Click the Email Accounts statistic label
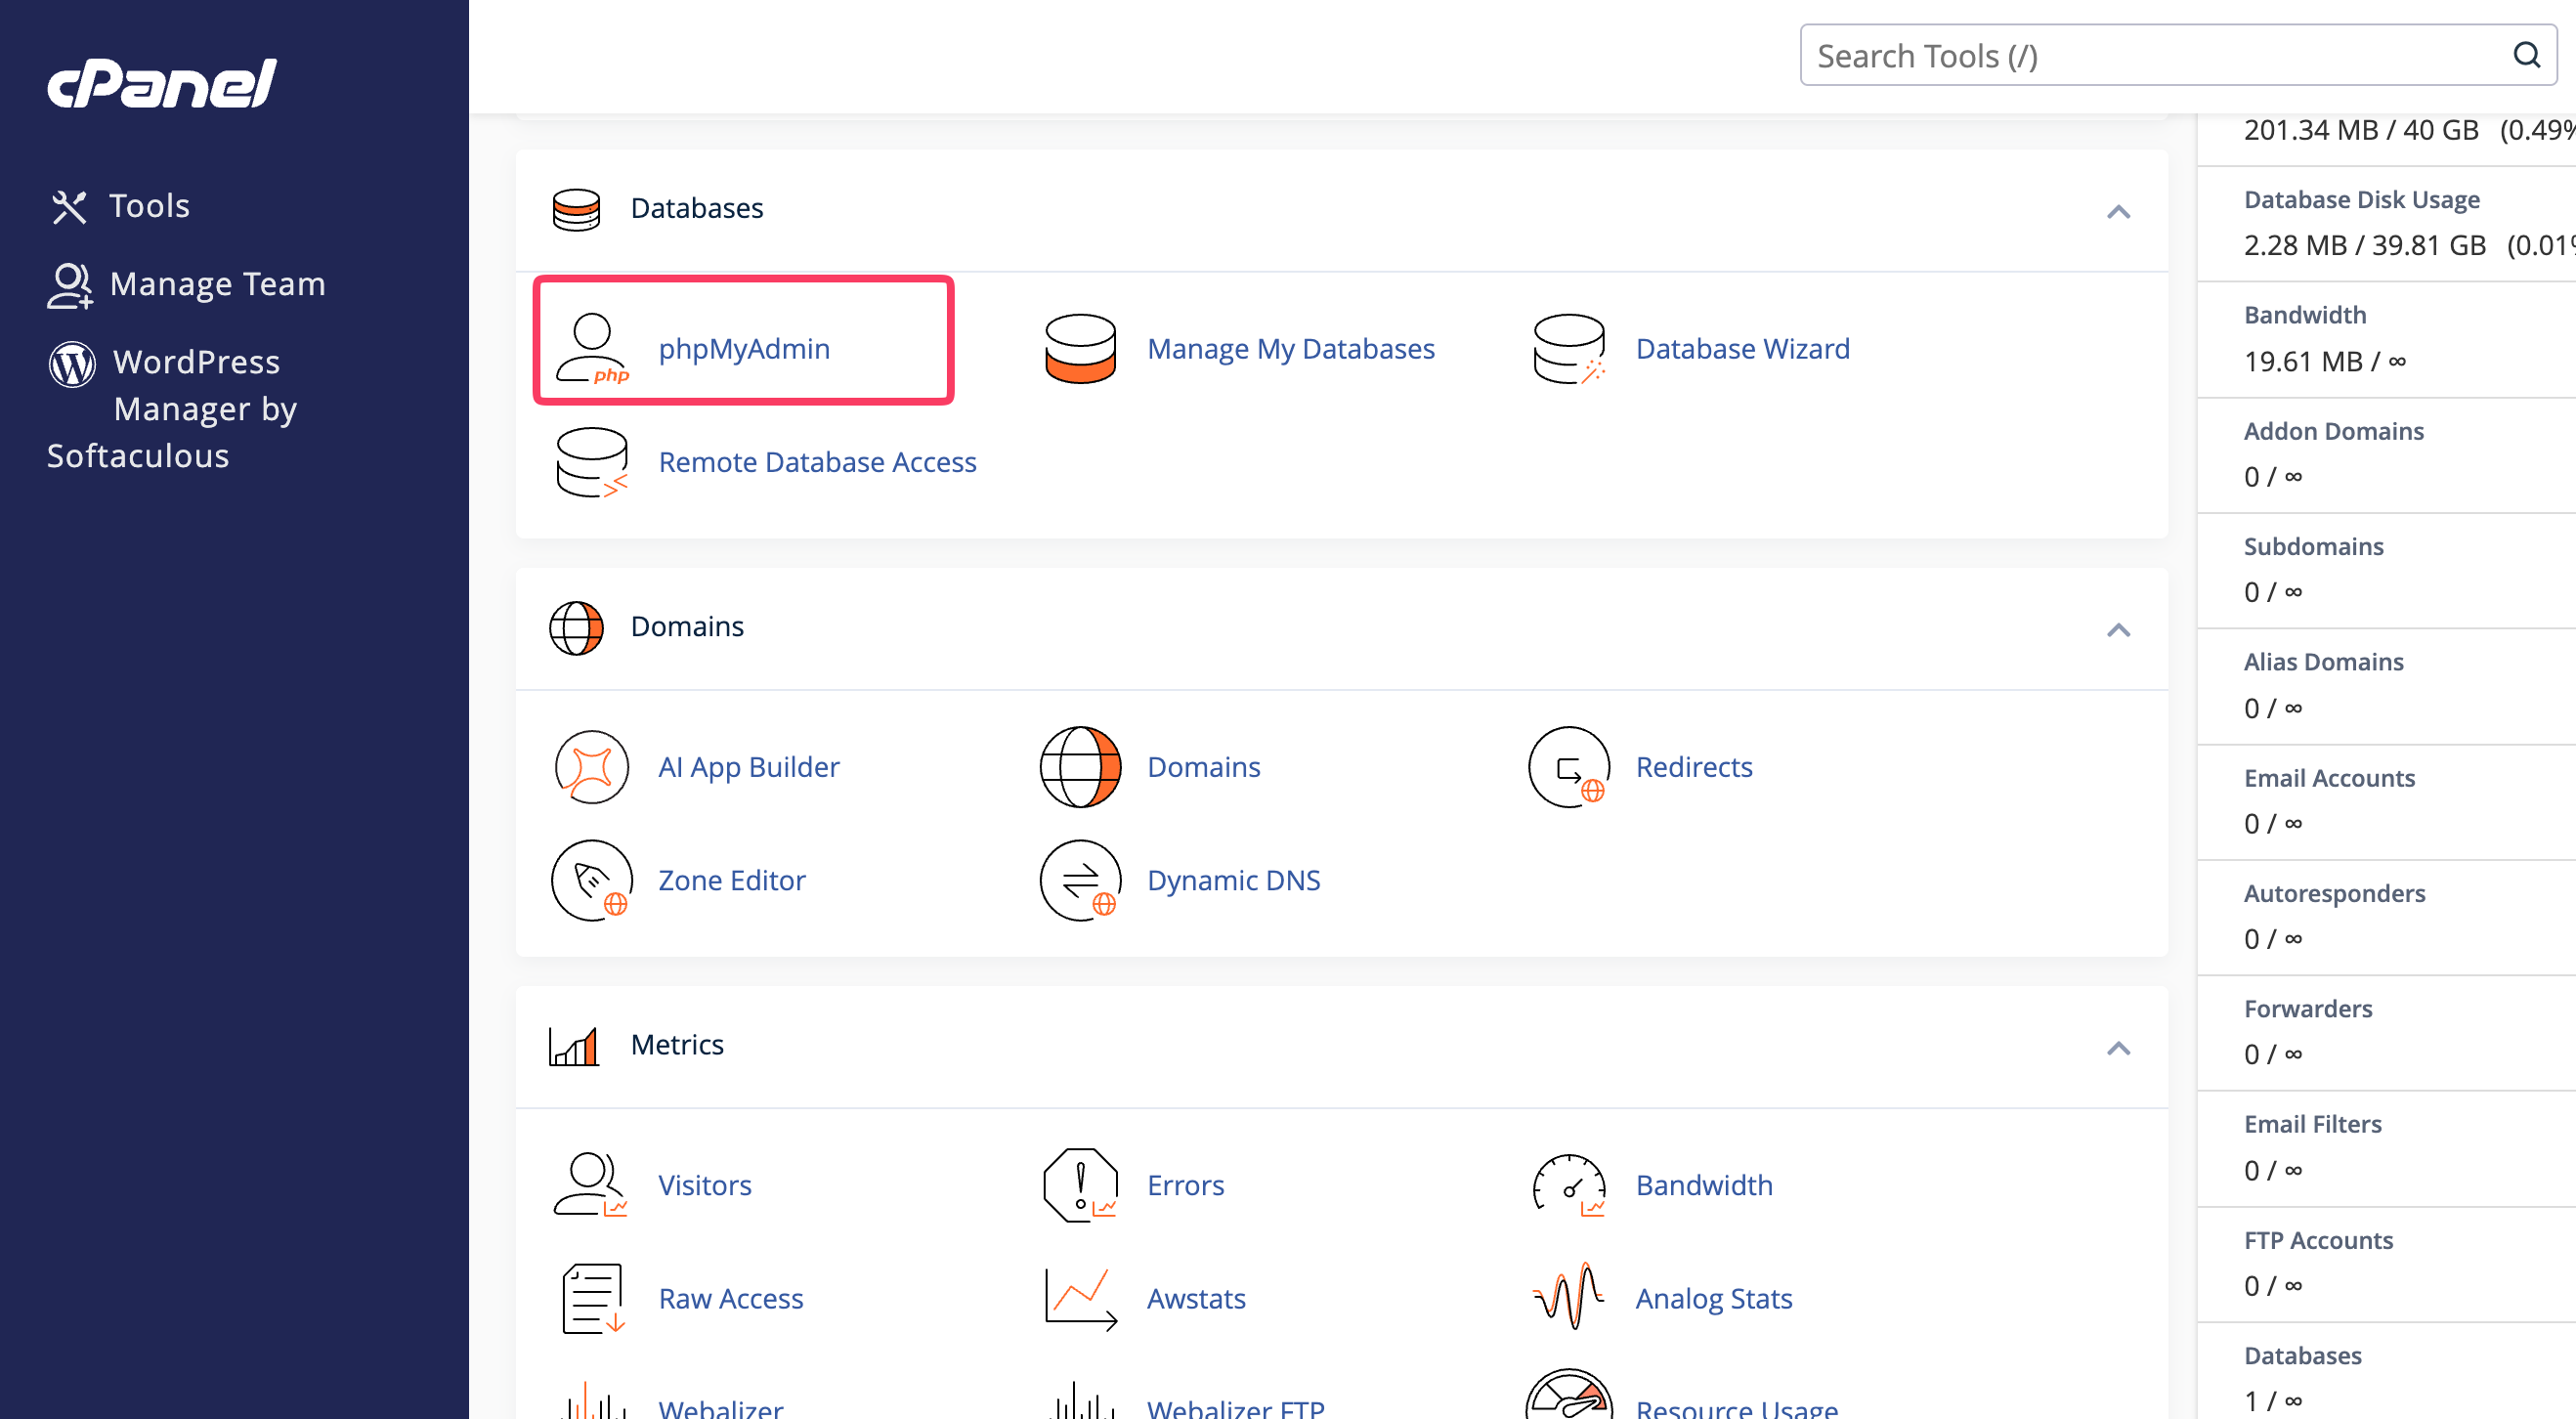 [x=2330, y=778]
